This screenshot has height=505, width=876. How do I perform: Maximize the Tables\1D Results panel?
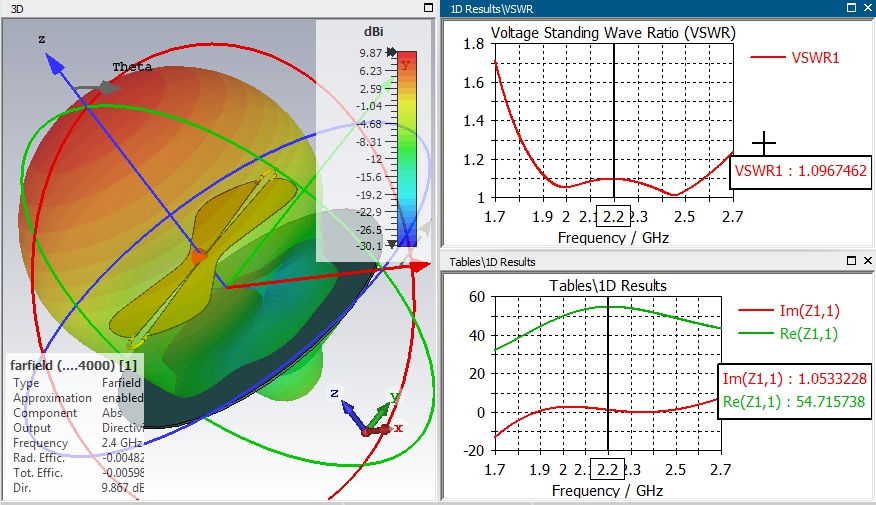[x=851, y=260]
